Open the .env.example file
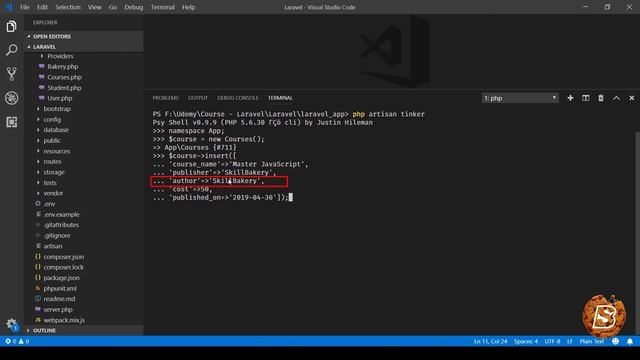 [61, 214]
